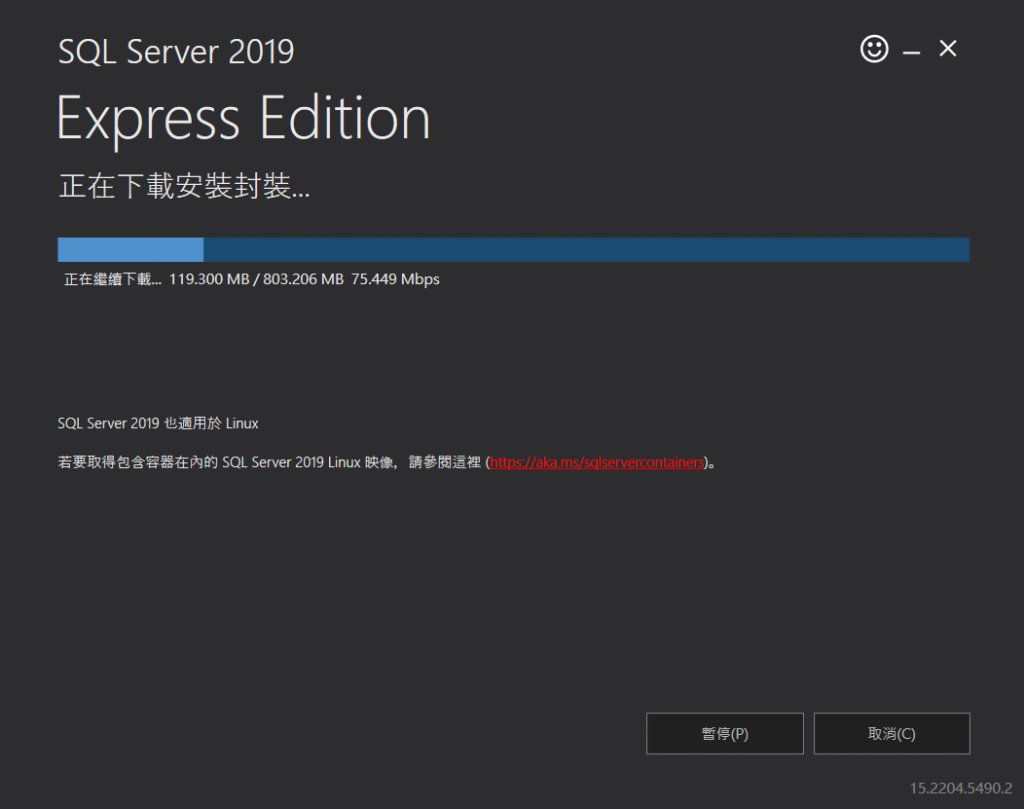Pause the download with 暫停(P) button

coord(724,733)
